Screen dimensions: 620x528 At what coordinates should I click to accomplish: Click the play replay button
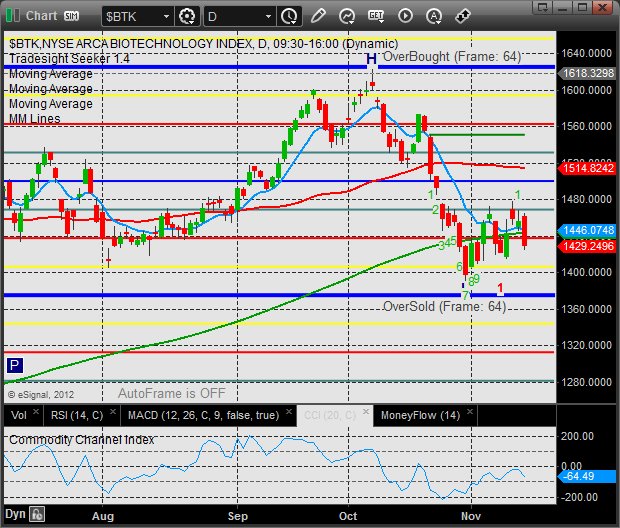[x=405, y=16]
